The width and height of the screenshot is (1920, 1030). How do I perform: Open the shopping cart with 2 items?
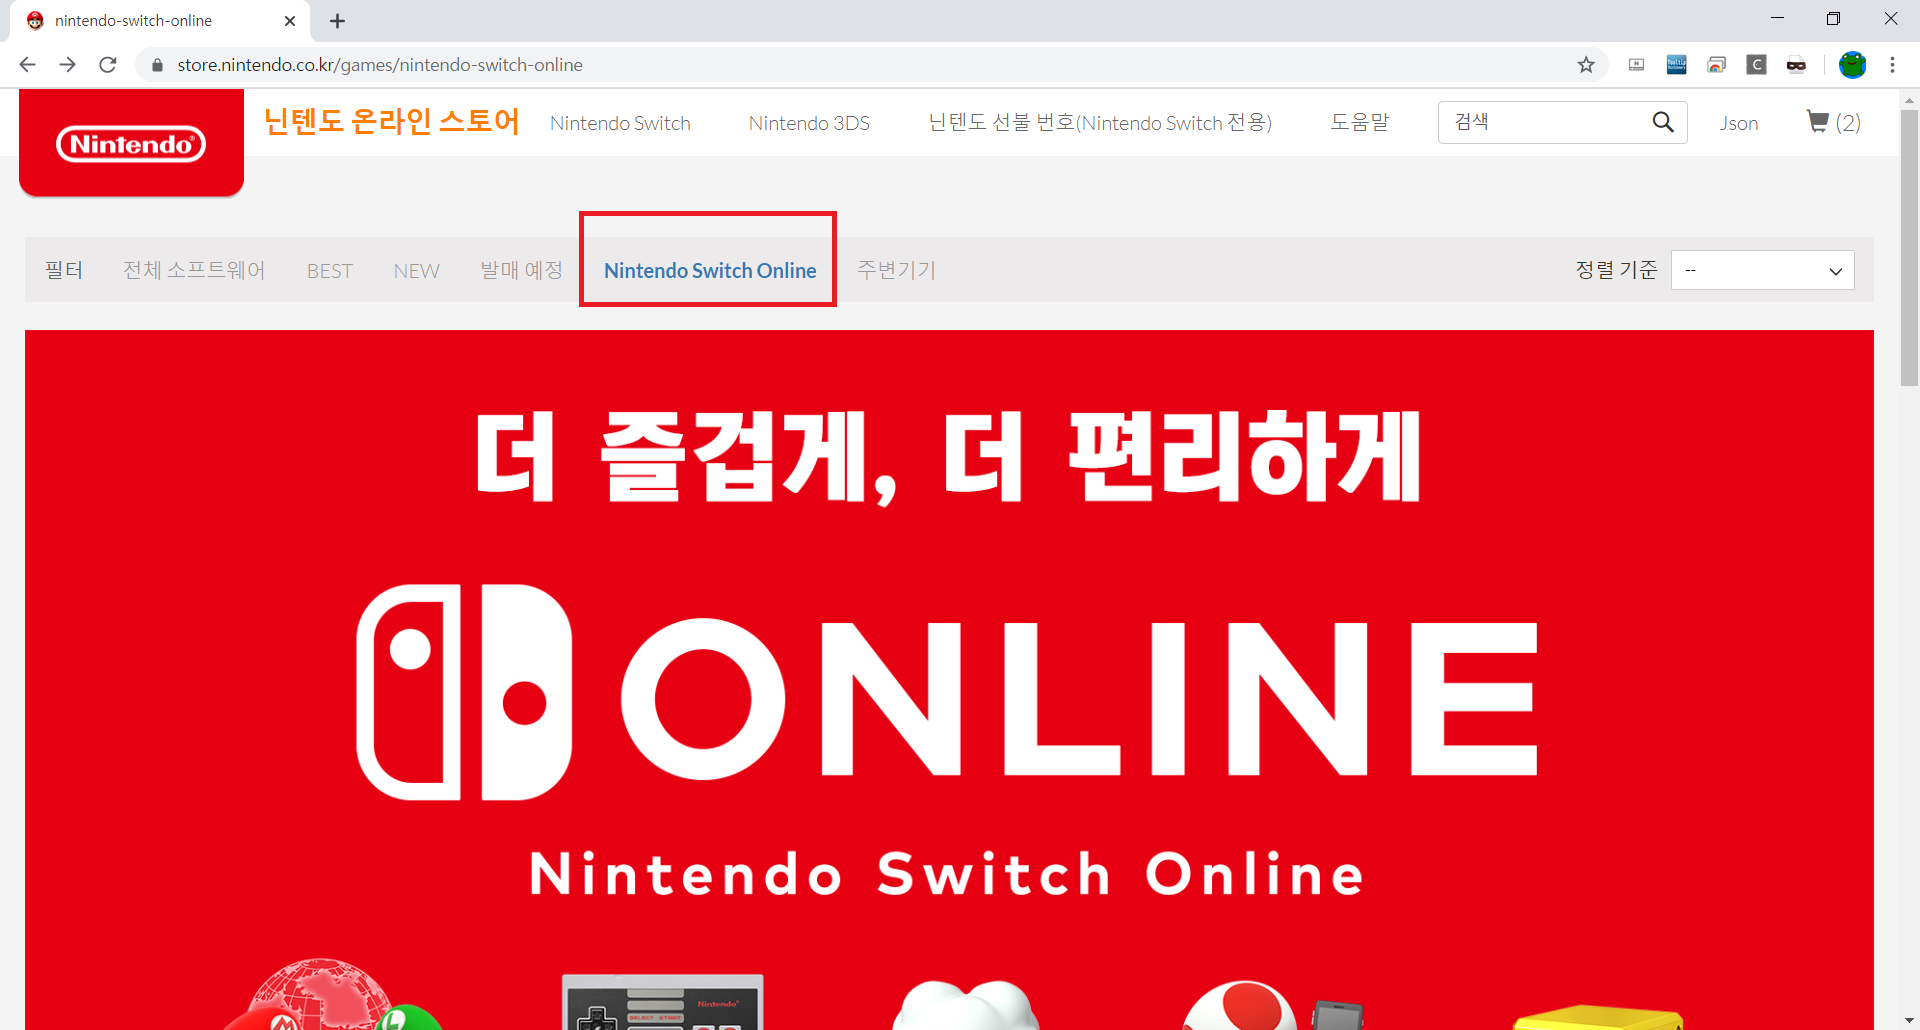pyautogui.click(x=1833, y=122)
